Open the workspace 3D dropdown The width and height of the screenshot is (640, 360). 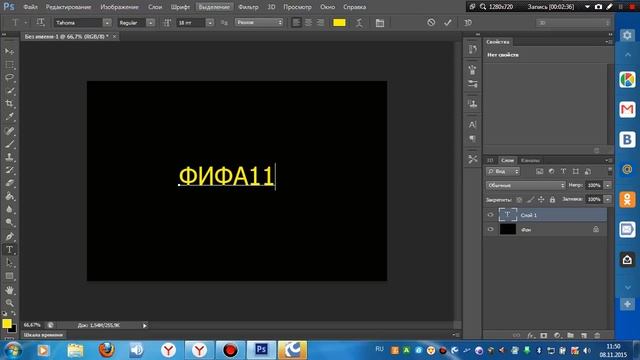(573, 23)
